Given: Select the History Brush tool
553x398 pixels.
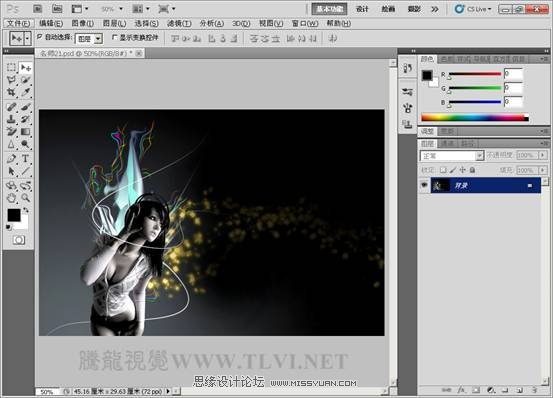Looking at the screenshot, I should [25, 119].
